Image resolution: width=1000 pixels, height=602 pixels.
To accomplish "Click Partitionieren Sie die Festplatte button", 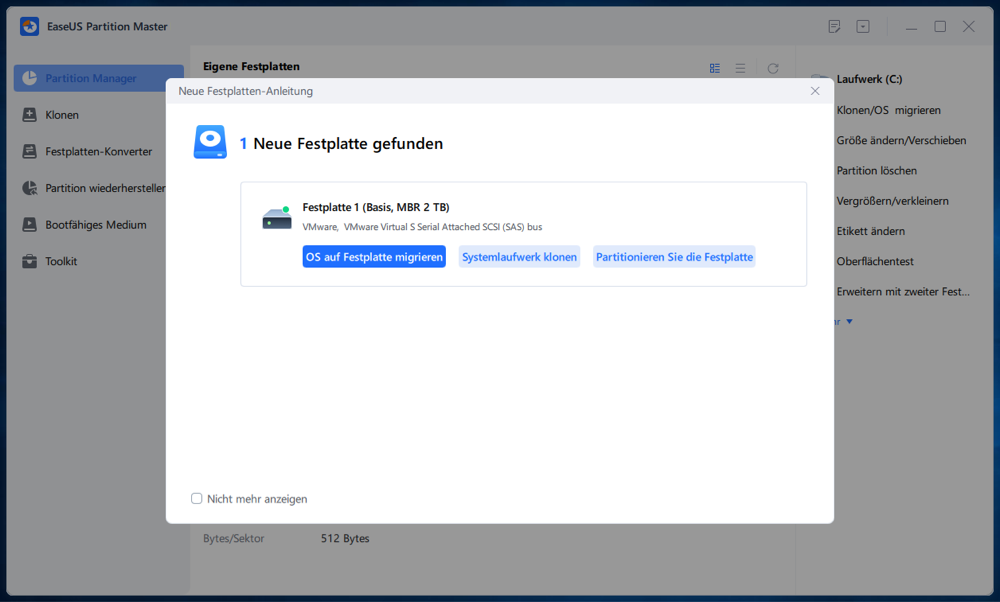I will point(674,257).
